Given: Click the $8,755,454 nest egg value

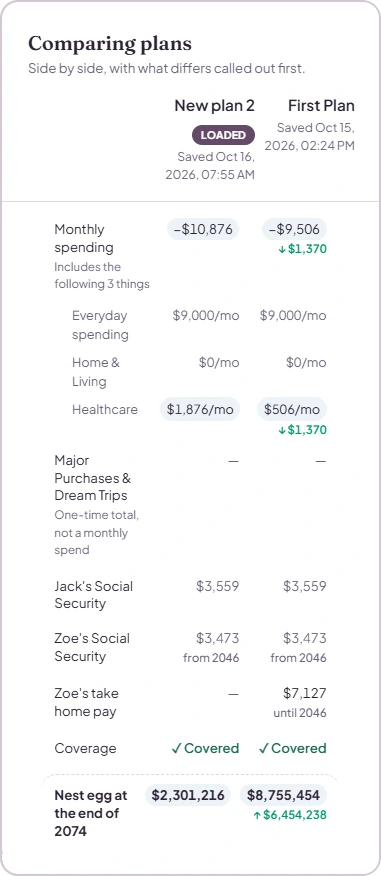Looking at the screenshot, I should 284,795.
